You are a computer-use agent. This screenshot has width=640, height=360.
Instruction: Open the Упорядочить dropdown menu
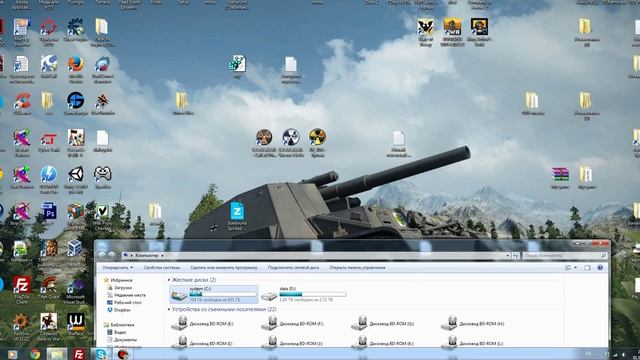click(118, 268)
